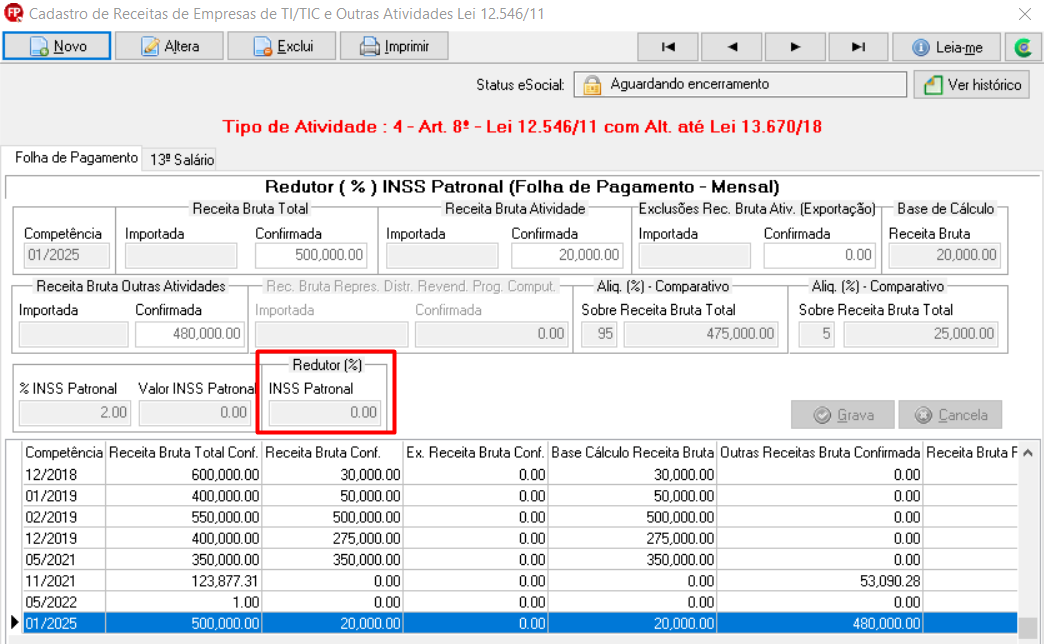The width and height of the screenshot is (1044, 644).
Task: Open the Leia-me info button
Action: 947,47
